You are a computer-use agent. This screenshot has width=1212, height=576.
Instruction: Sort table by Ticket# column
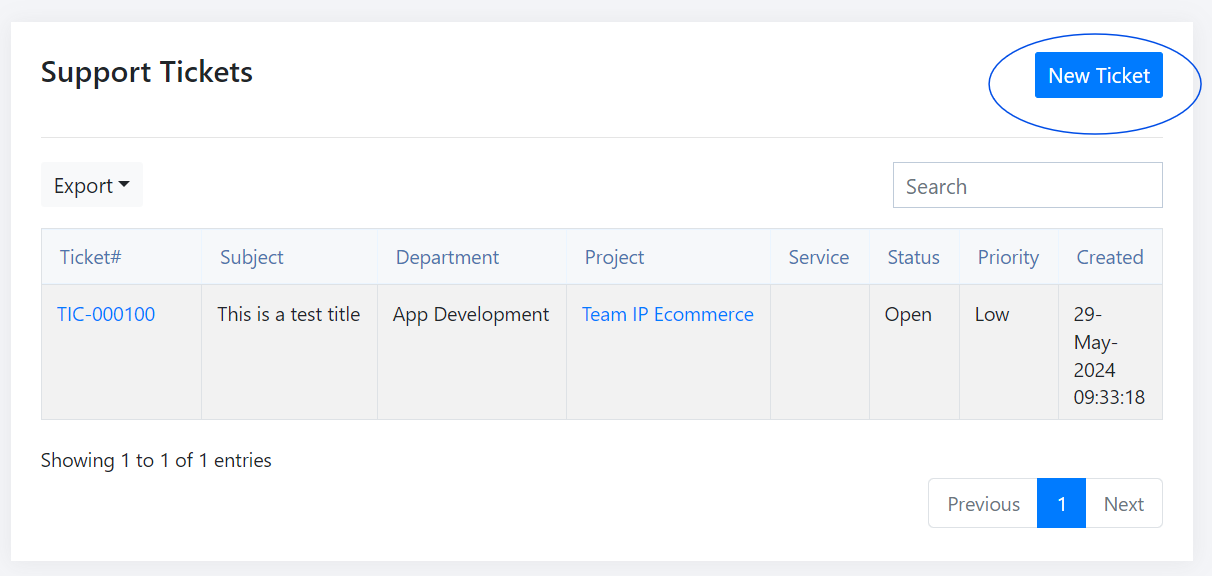(x=90, y=257)
